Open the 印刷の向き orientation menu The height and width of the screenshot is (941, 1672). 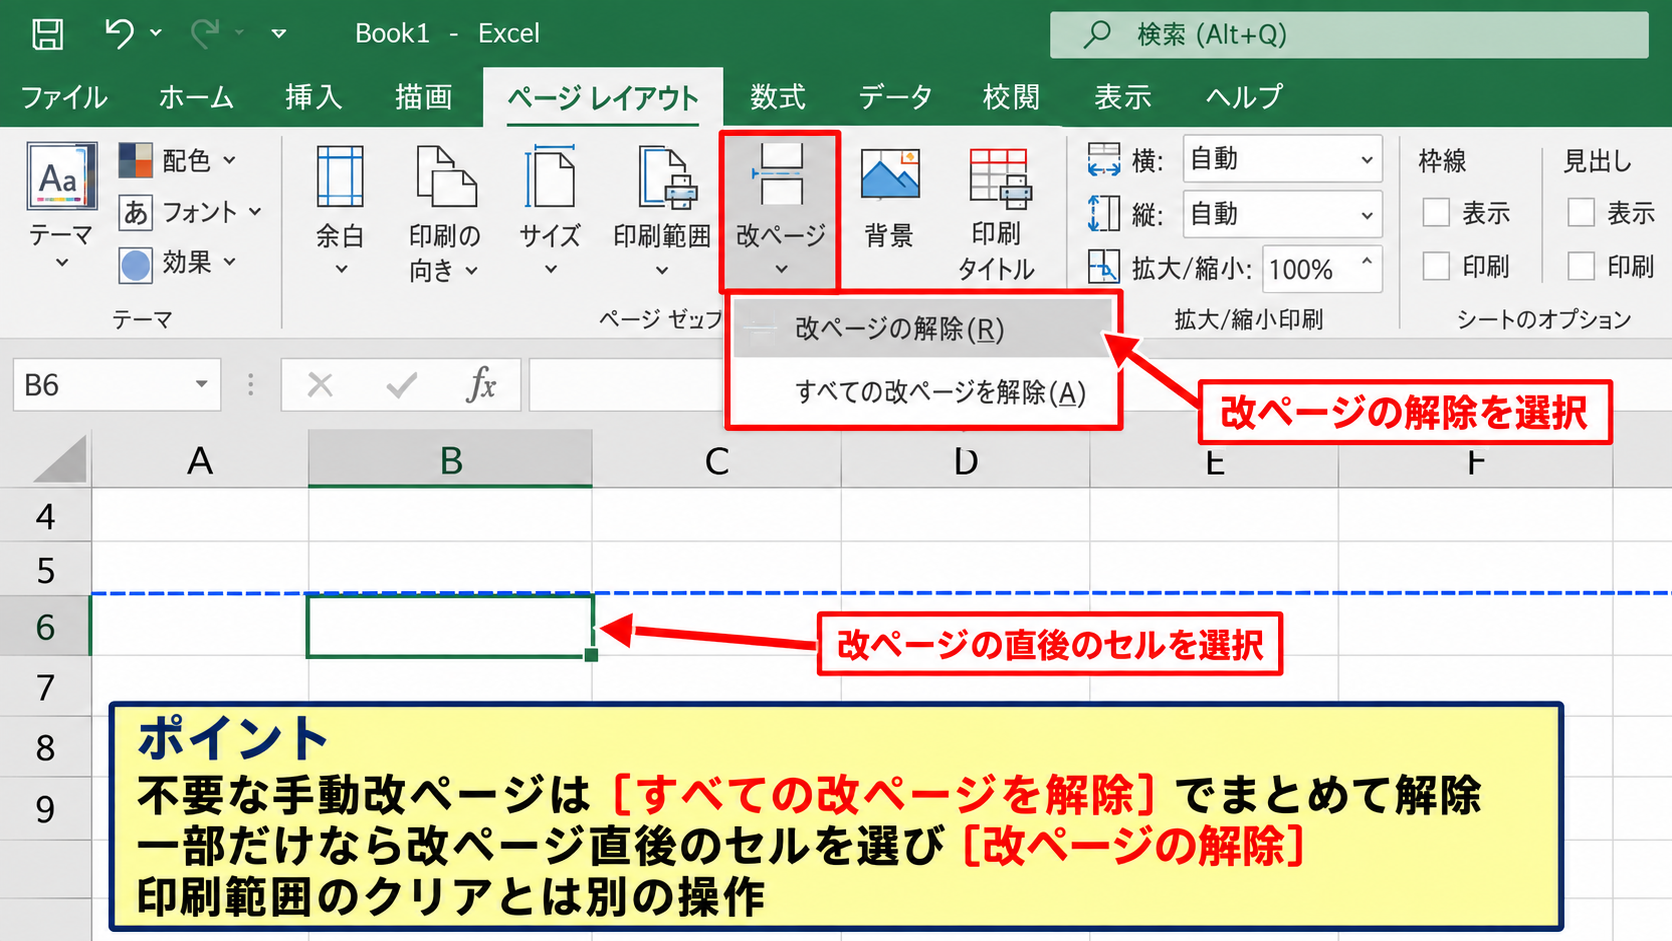[x=445, y=212]
